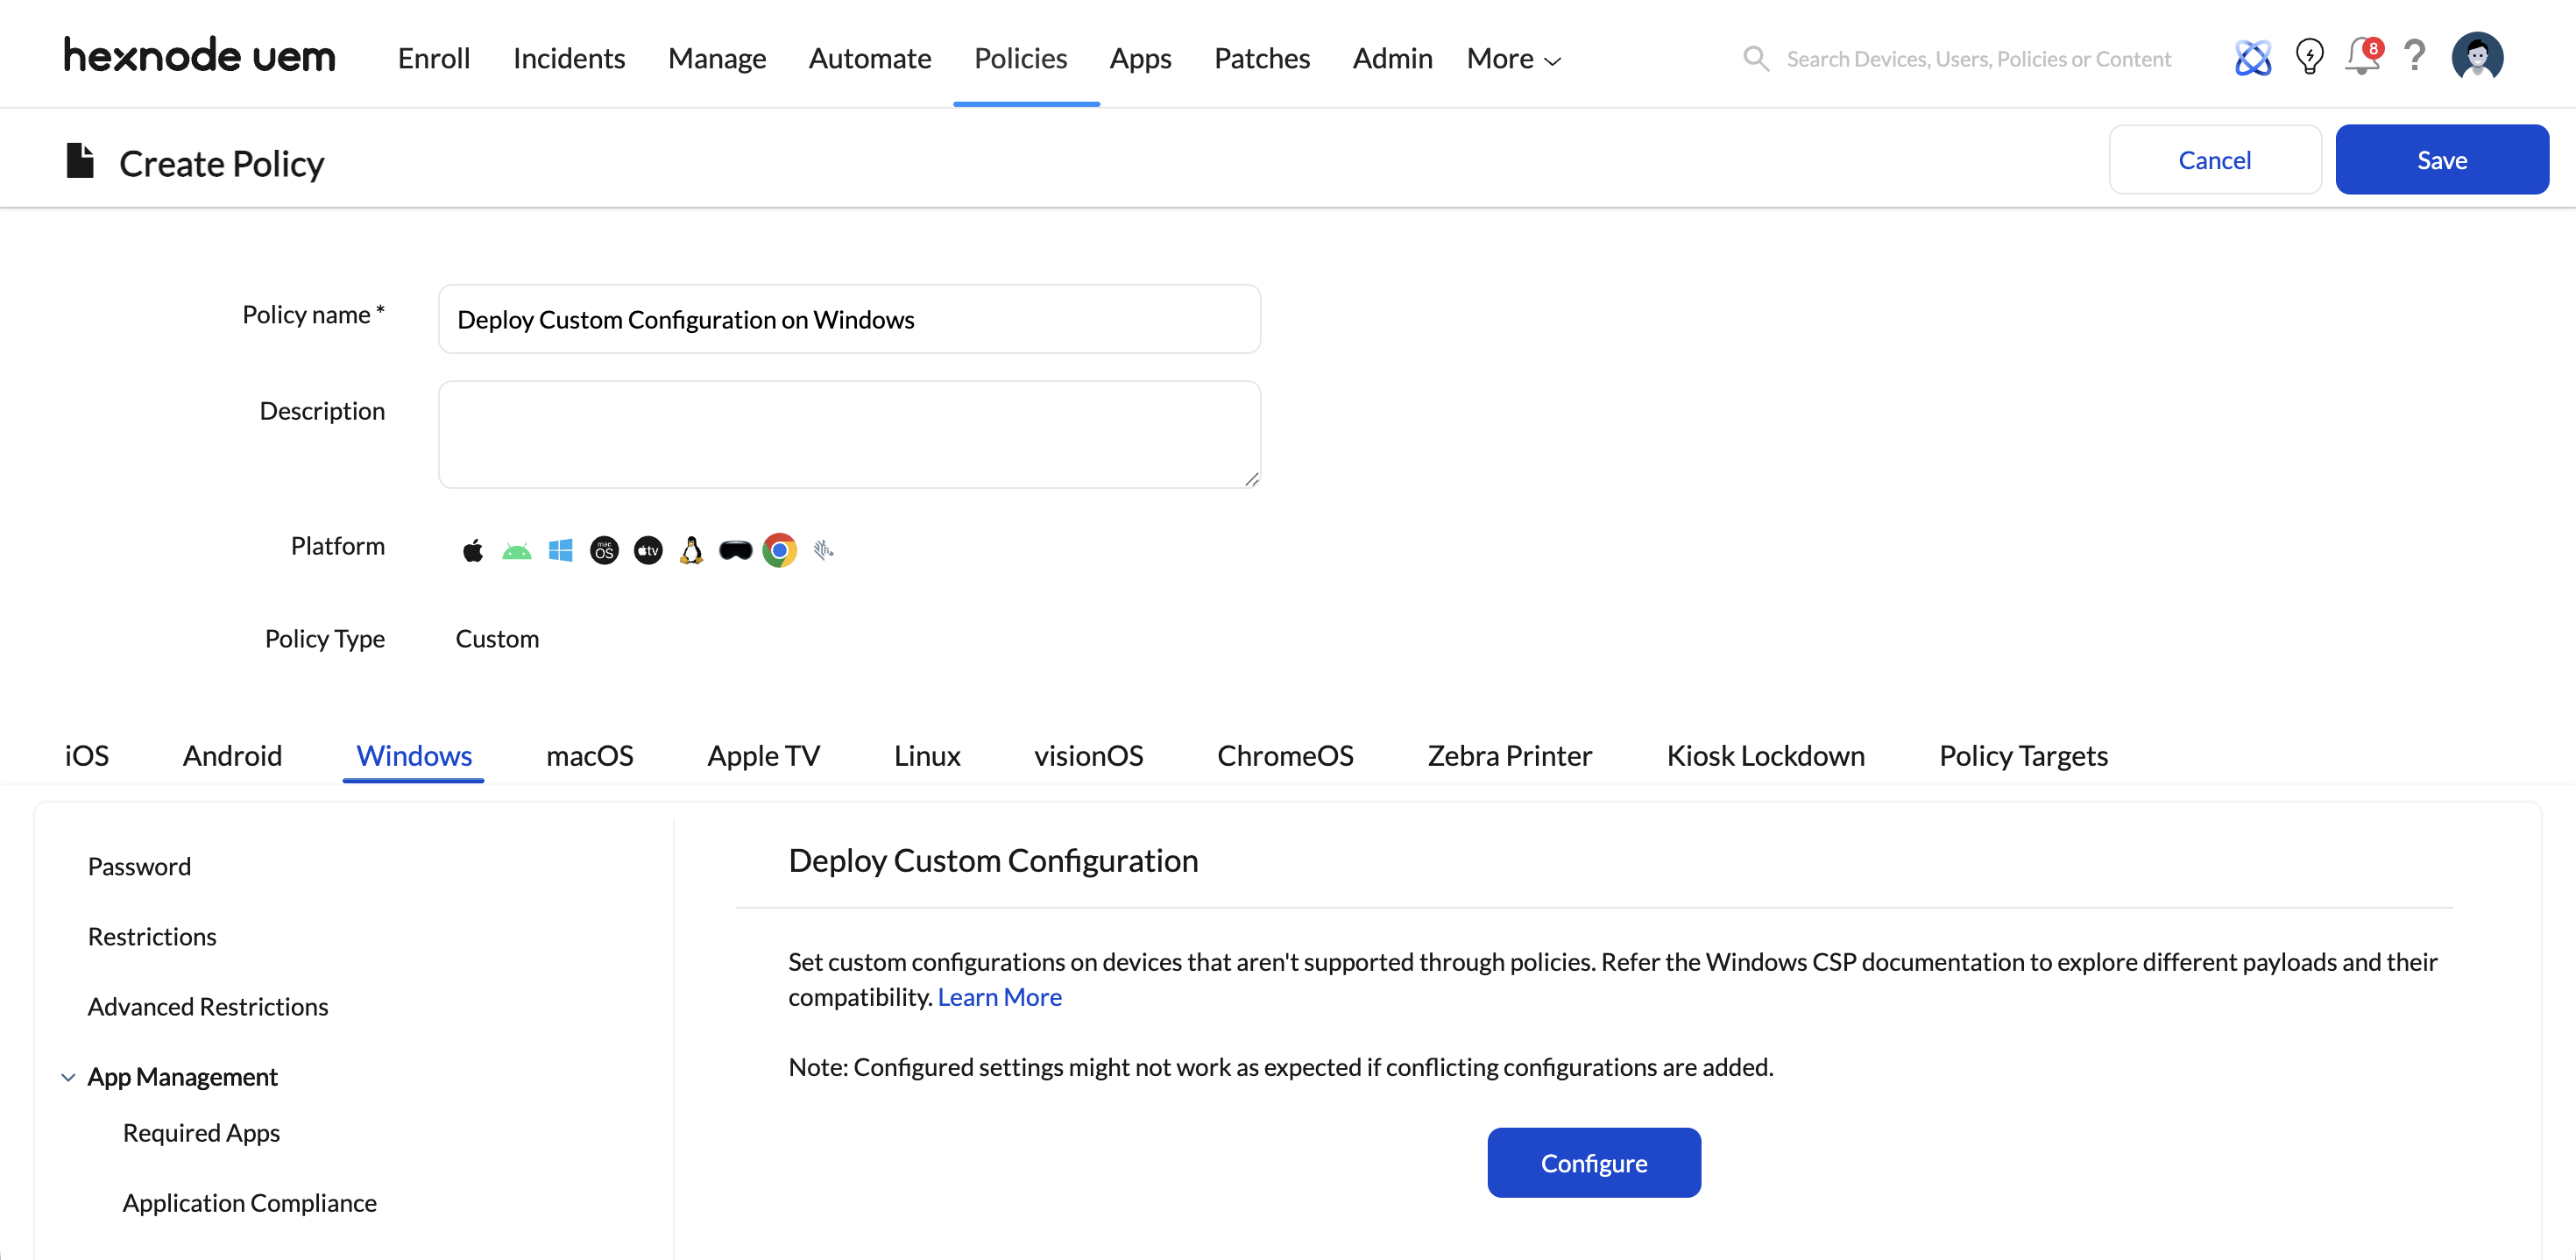
Task: Click the Apple iOS platform icon
Action: [x=473, y=550]
